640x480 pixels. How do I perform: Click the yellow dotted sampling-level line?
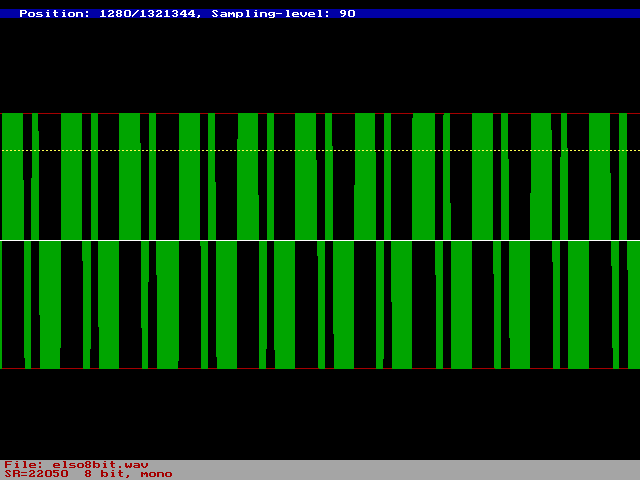coord(320,151)
